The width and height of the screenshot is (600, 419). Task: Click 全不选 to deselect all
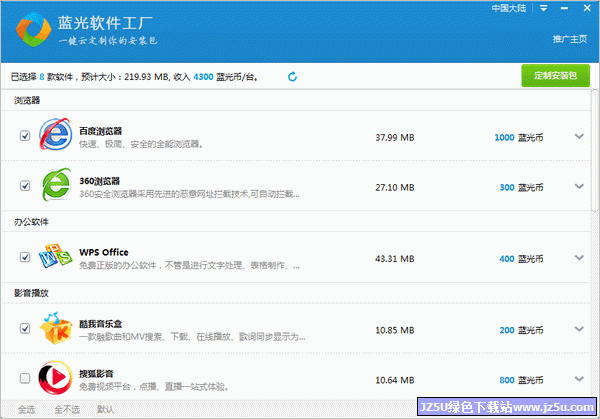click(67, 409)
